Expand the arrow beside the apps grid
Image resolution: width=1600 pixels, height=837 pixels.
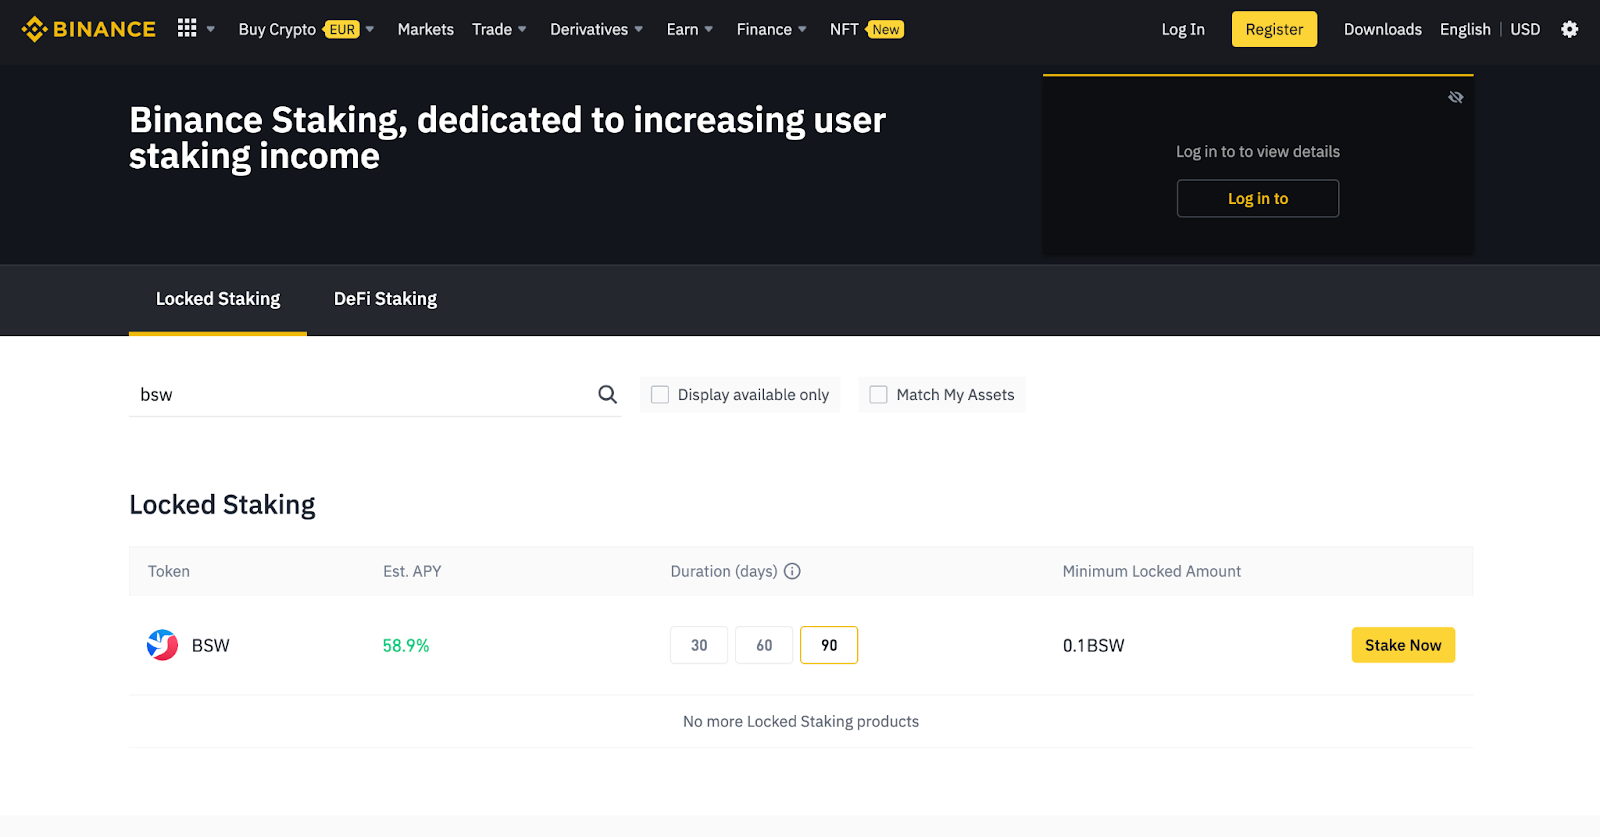211,29
